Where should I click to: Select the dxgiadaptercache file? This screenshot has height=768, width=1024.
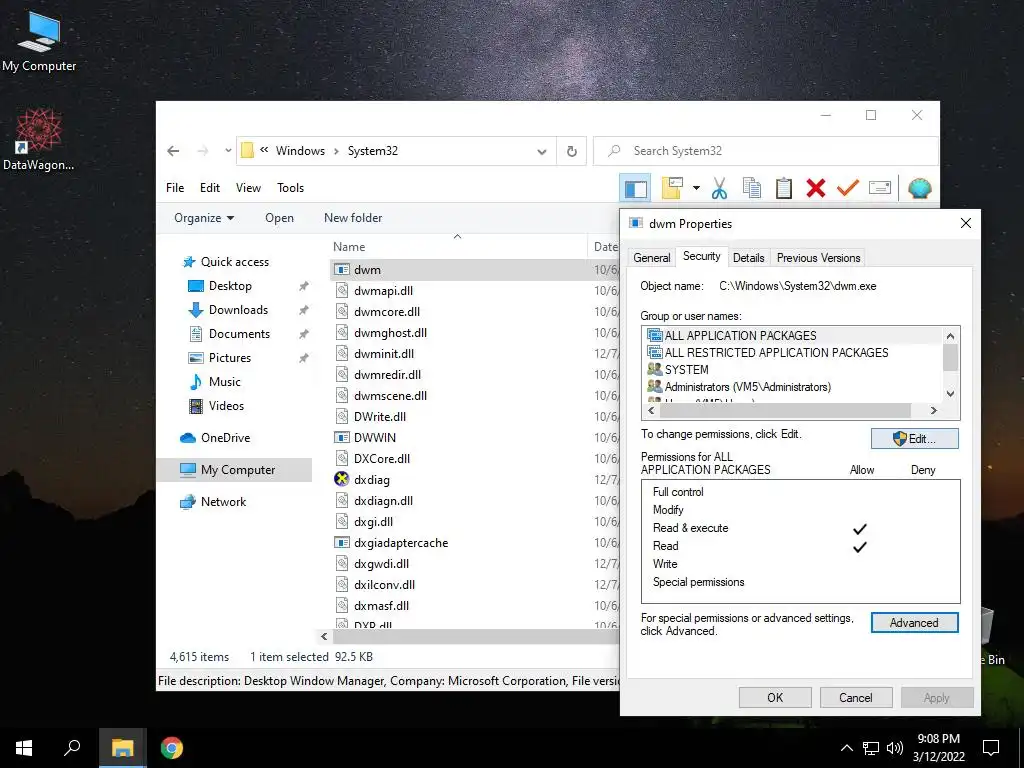(x=401, y=543)
